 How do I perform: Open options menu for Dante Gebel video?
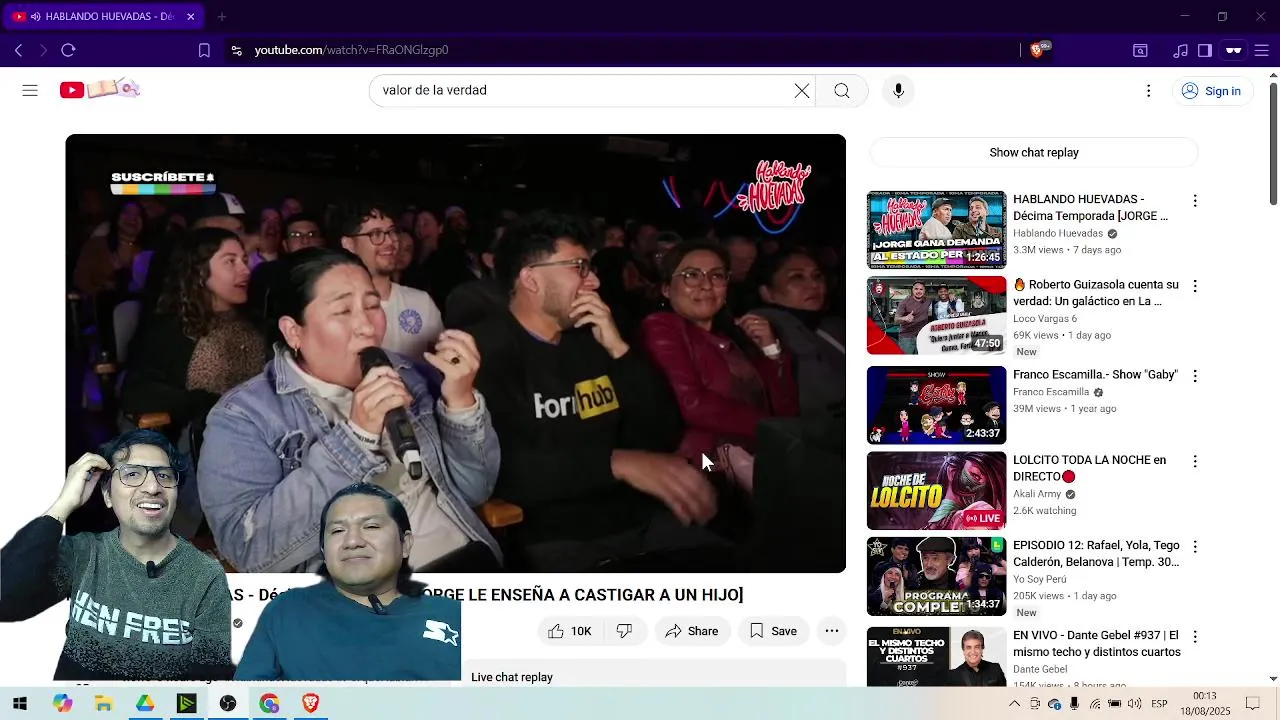point(1194,637)
